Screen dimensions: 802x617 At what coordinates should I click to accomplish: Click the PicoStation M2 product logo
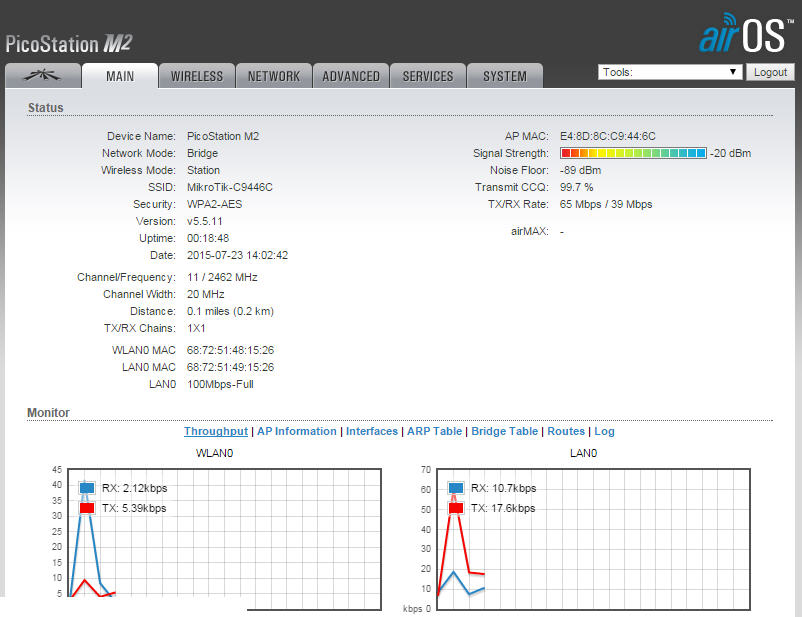coord(69,43)
